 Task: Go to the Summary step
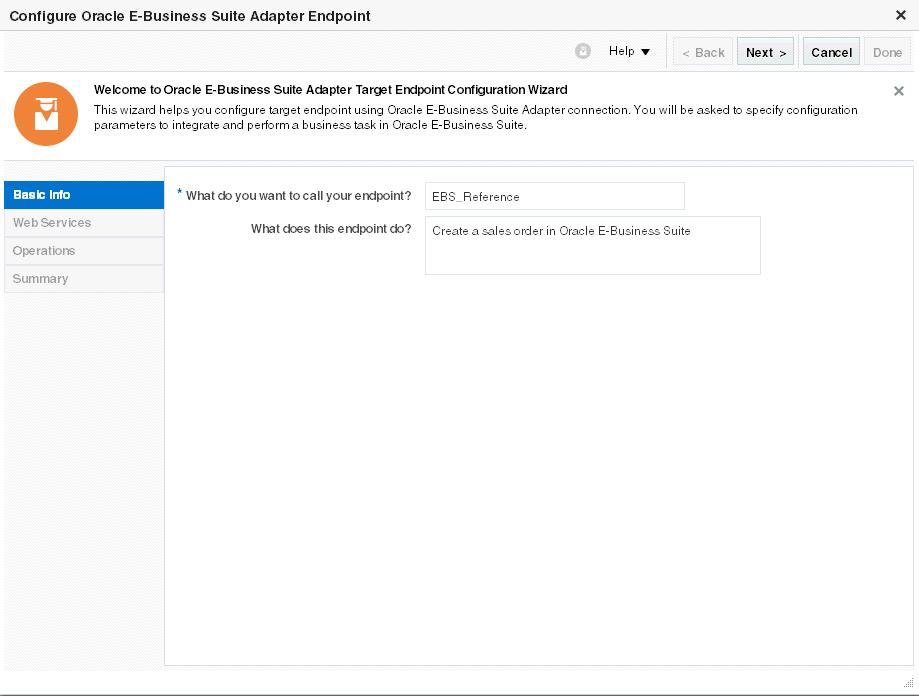click(x=84, y=279)
